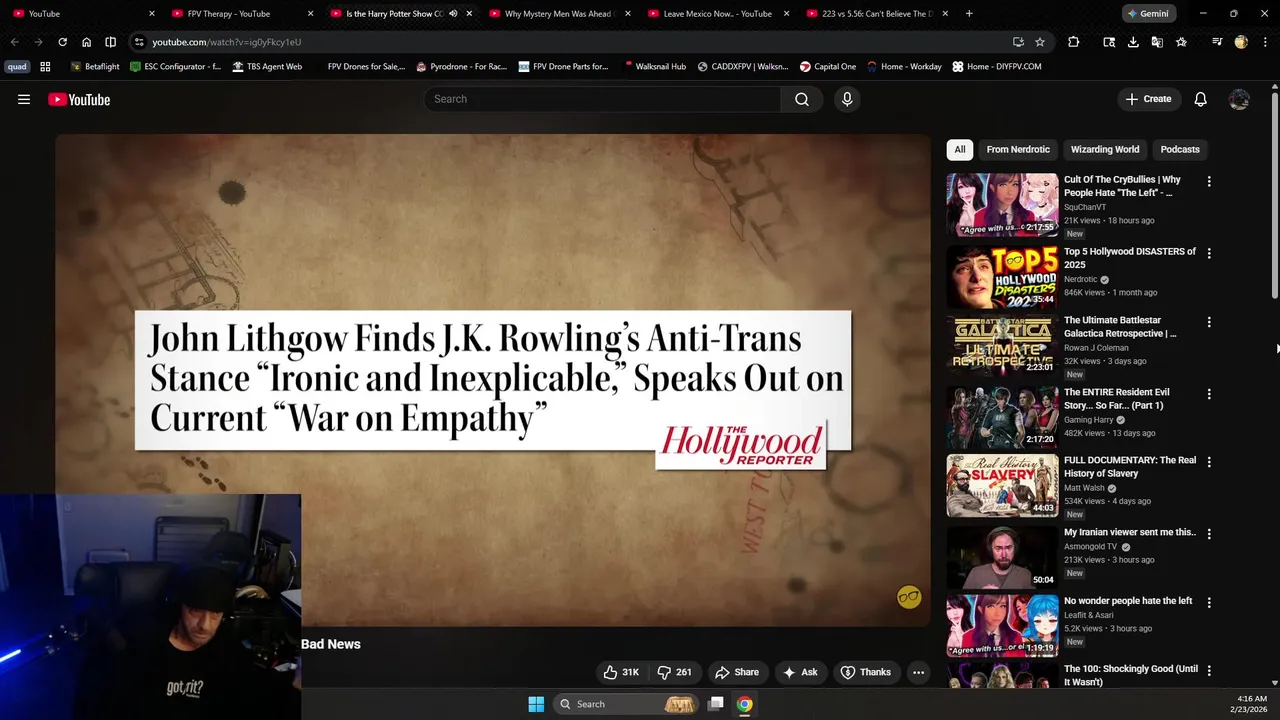Open options for Cult Of The CryBullies video
Viewport: 1280px width, 720px height.
tap(1209, 182)
